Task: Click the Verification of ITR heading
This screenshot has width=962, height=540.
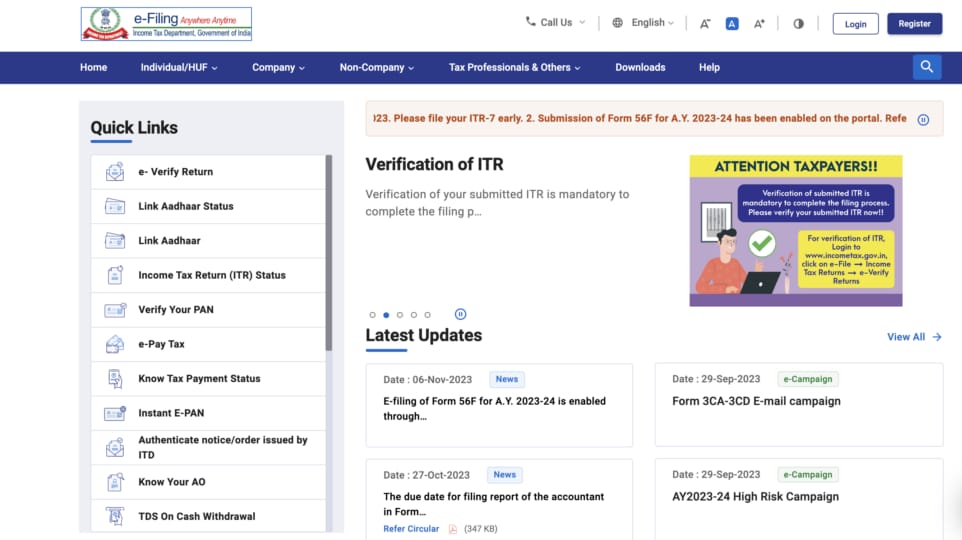Action: 434,164
